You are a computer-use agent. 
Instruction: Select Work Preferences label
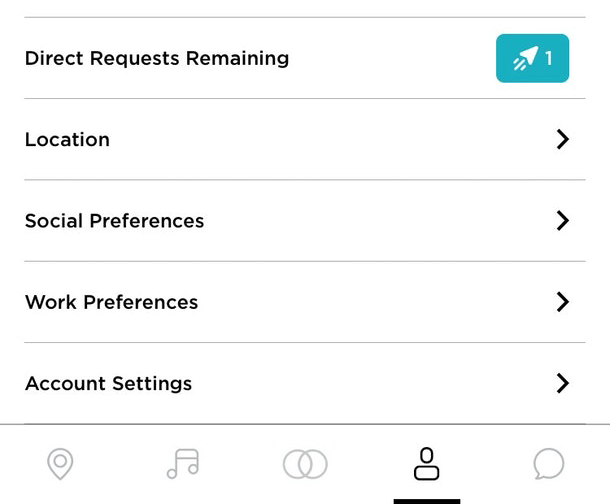click(x=112, y=302)
